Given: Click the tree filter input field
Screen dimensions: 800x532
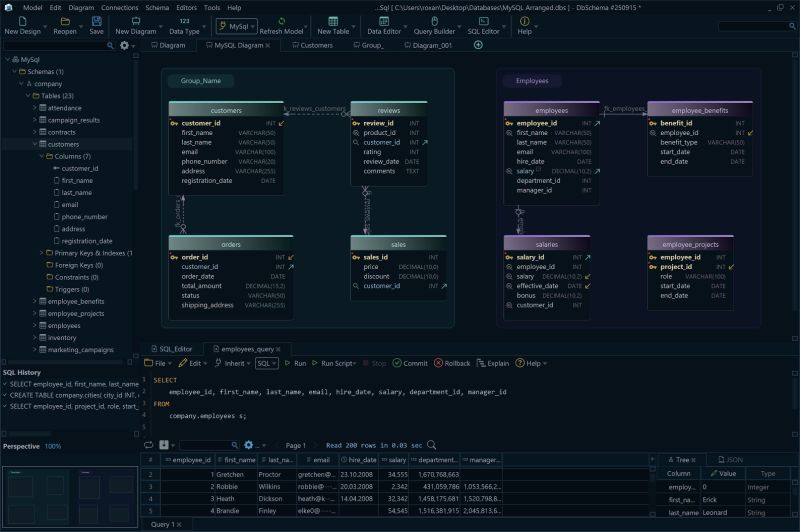Looking at the screenshot, I should [x=55, y=45].
